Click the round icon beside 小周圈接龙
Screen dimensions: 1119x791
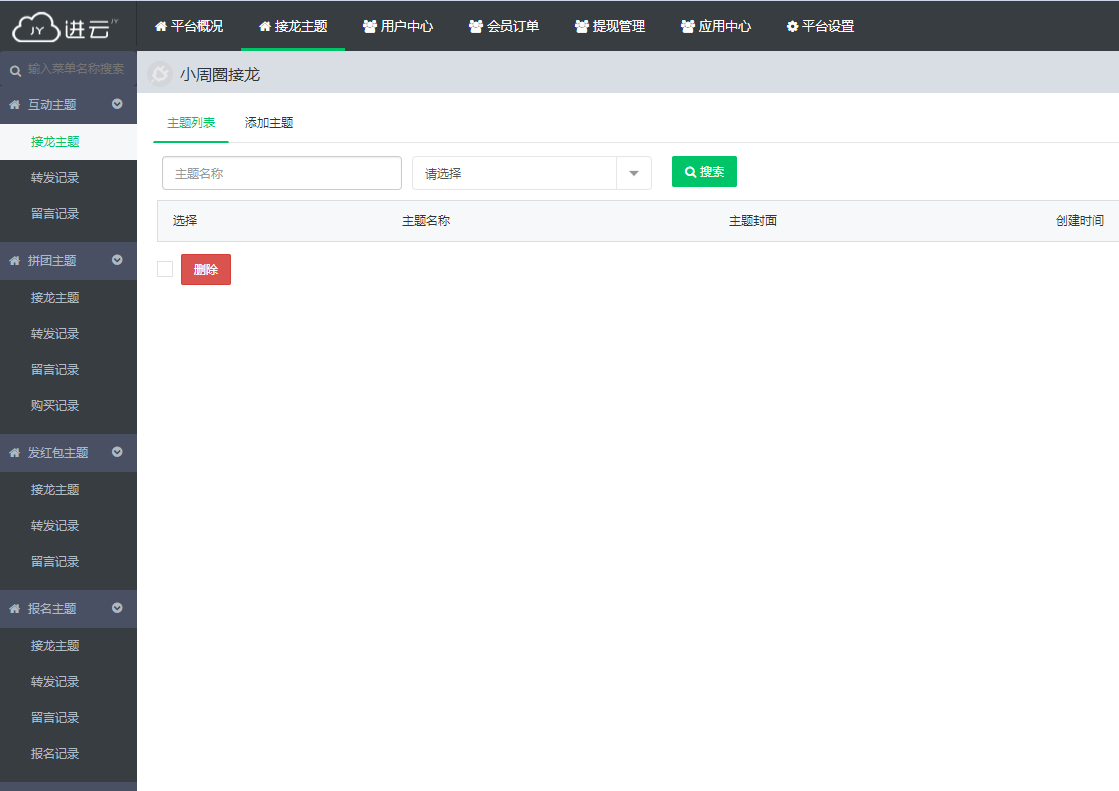pyautogui.click(x=159, y=74)
